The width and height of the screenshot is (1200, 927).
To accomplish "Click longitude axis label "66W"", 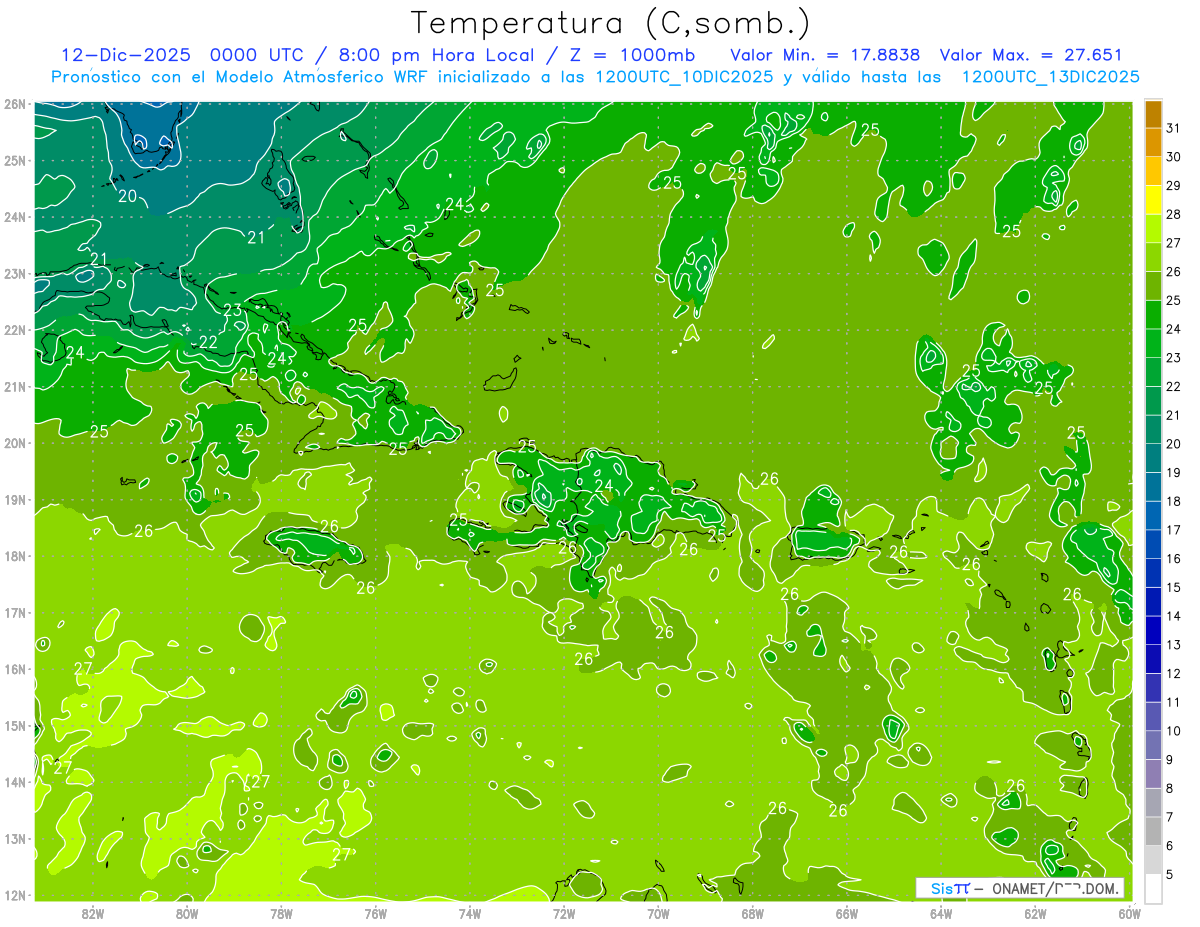I will (847, 913).
